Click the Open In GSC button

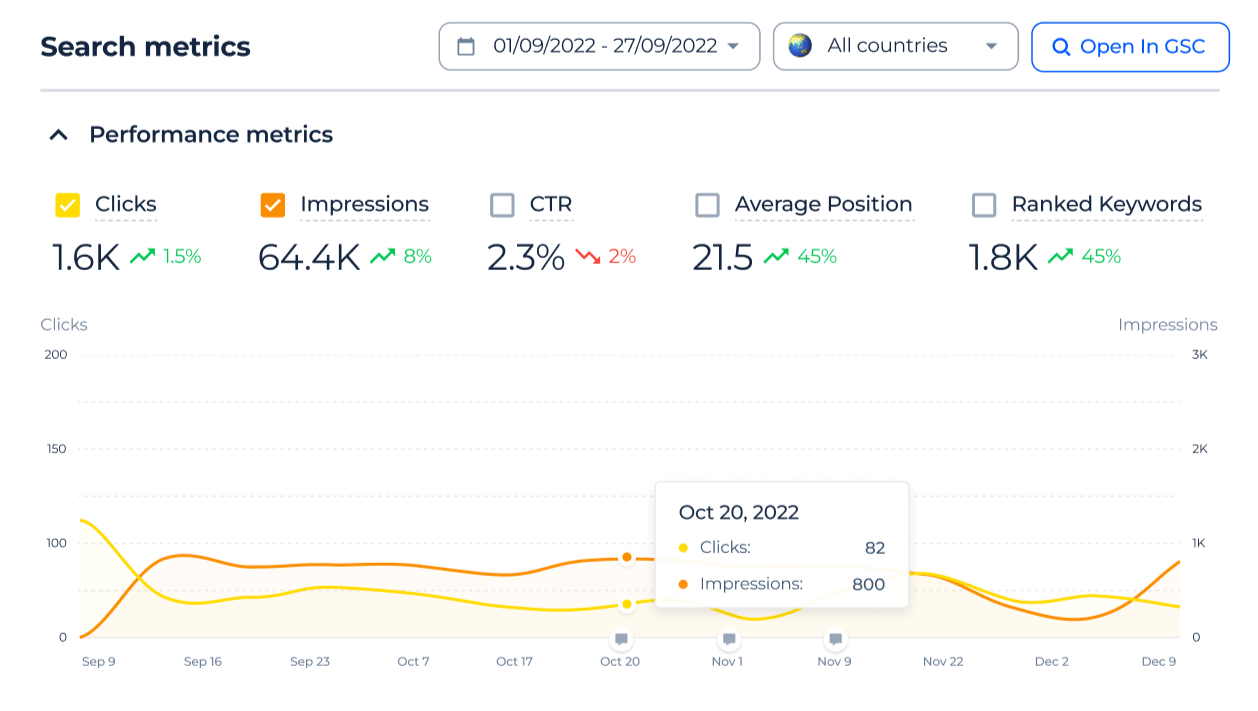(x=1130, y=47)
